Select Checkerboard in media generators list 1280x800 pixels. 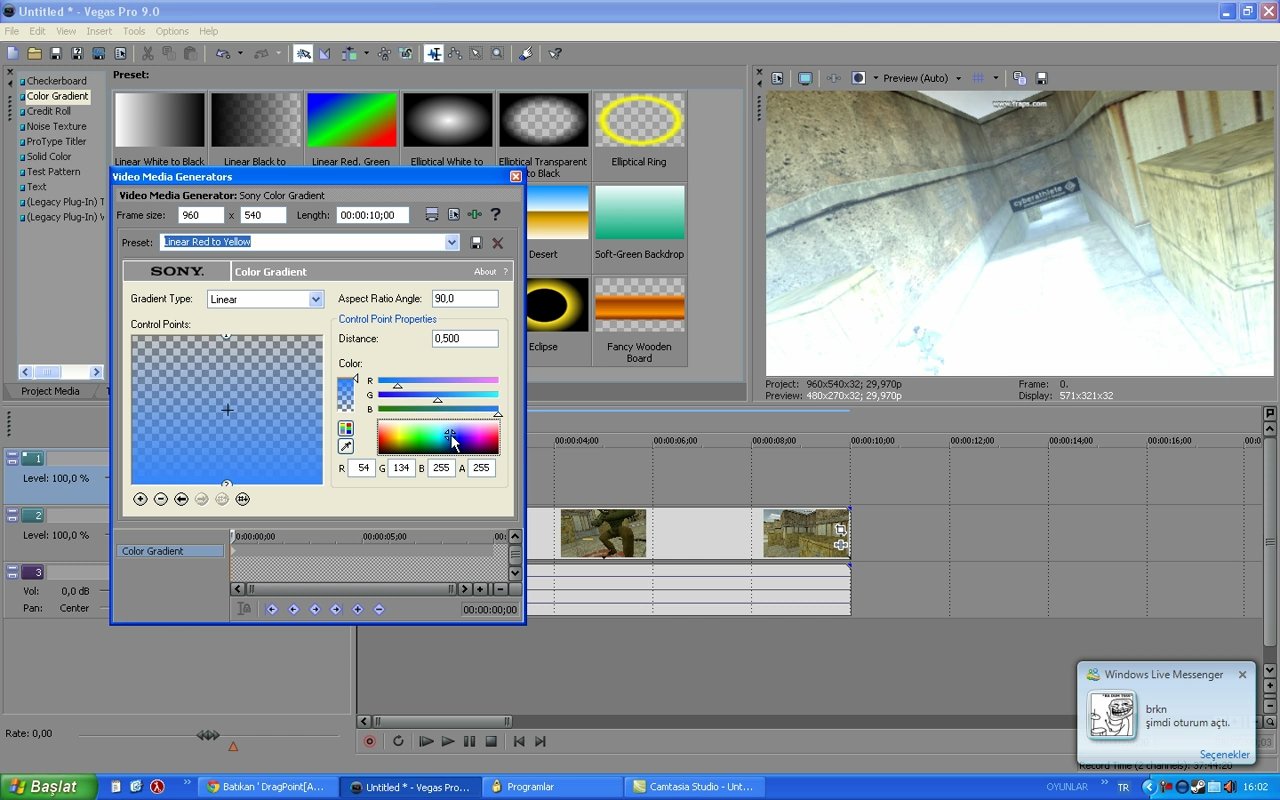(x=56, y=81)
